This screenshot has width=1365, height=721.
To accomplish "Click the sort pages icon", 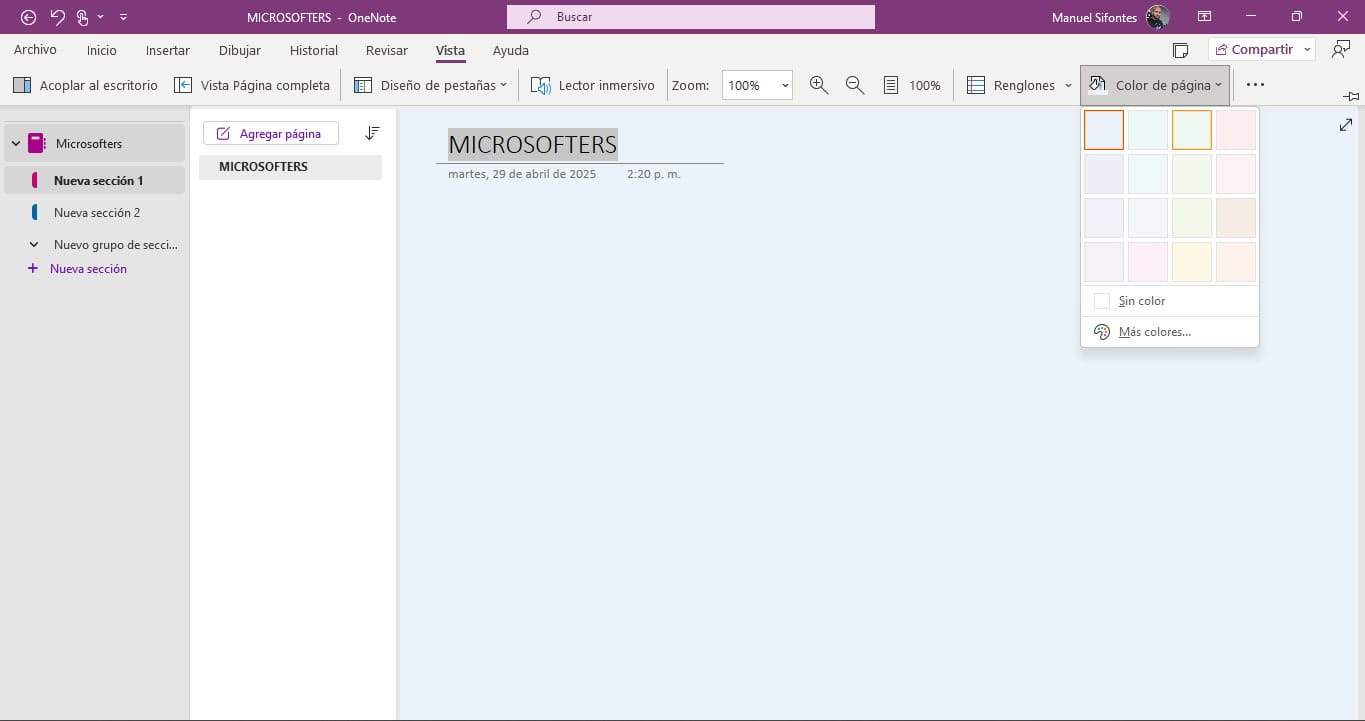I will point(372,133).
